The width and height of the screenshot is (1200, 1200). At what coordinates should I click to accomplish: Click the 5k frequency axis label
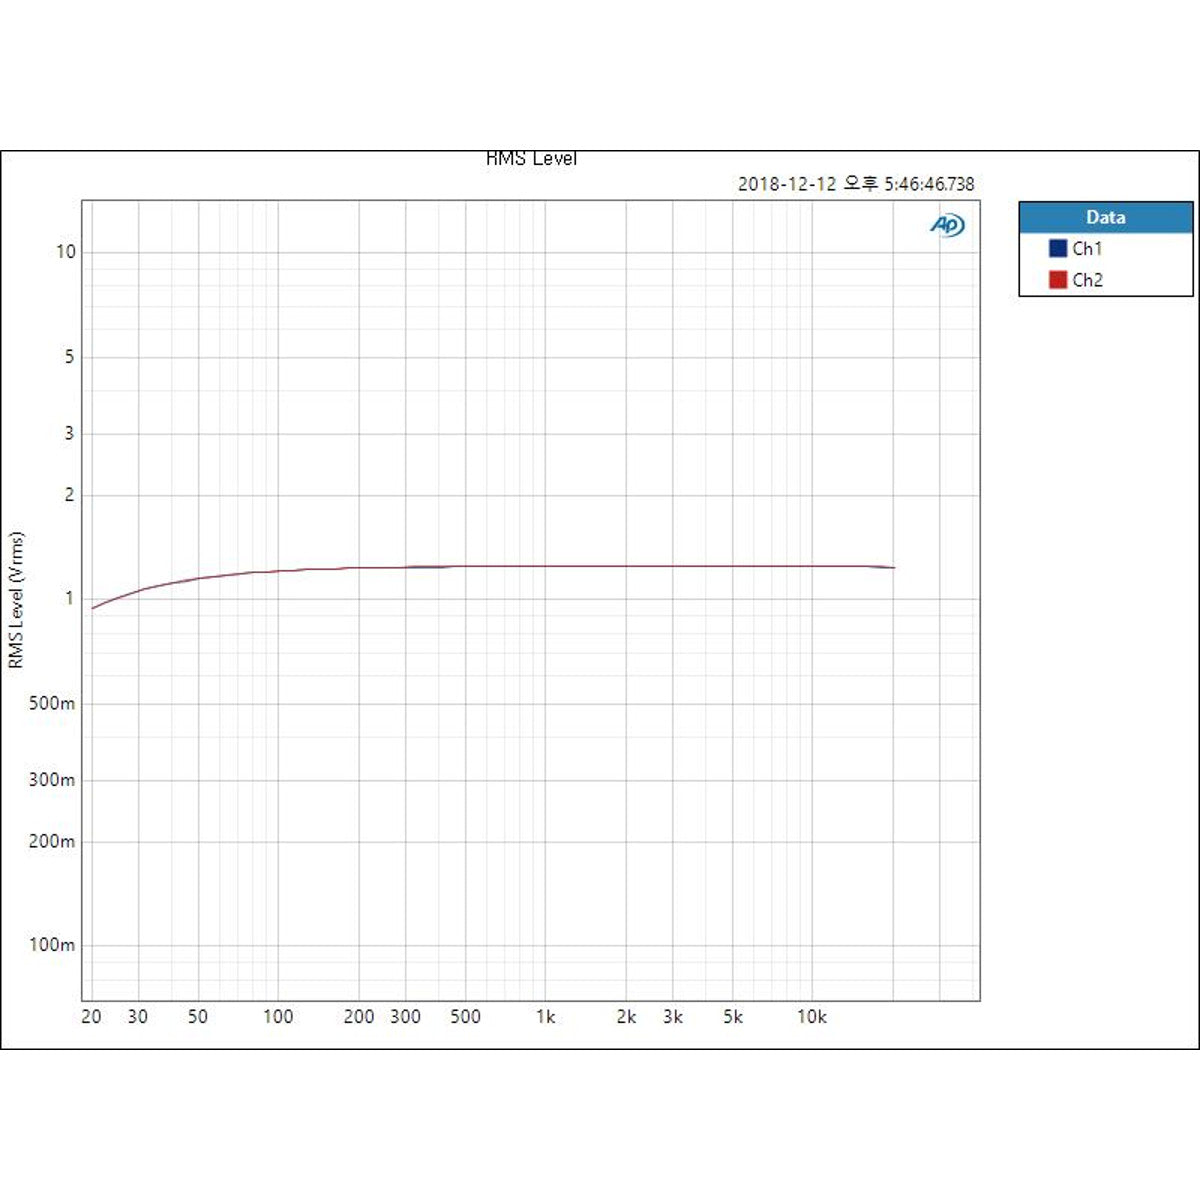733,1017
